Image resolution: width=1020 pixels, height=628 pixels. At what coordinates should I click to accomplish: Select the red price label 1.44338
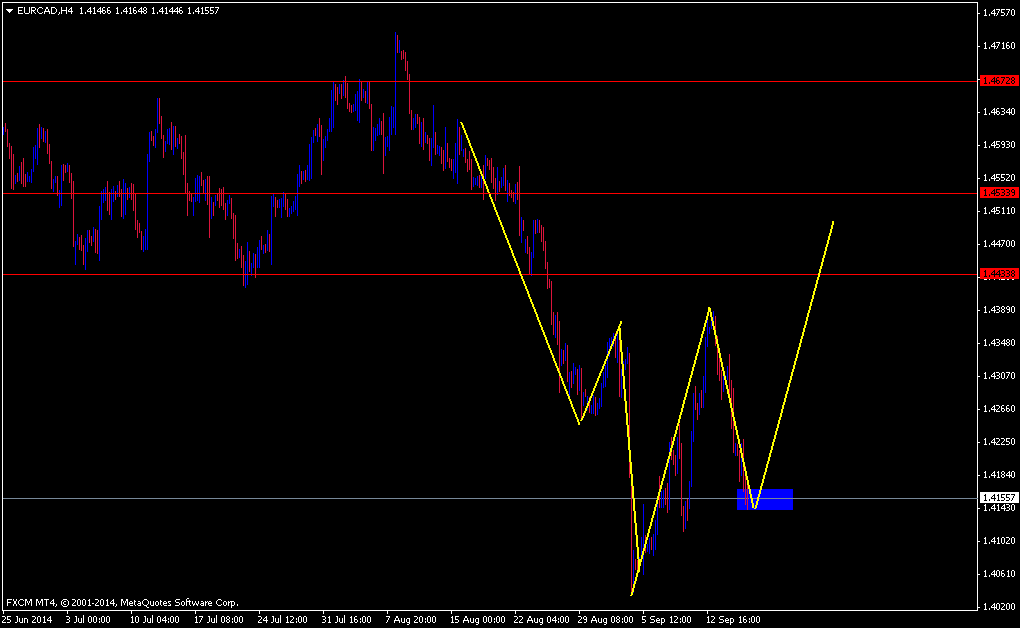(x=999, y=274)
